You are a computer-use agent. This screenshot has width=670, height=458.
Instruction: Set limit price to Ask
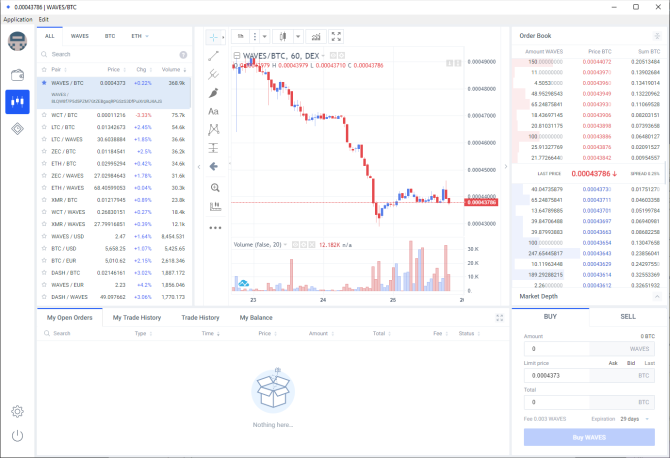click(613, 363)
